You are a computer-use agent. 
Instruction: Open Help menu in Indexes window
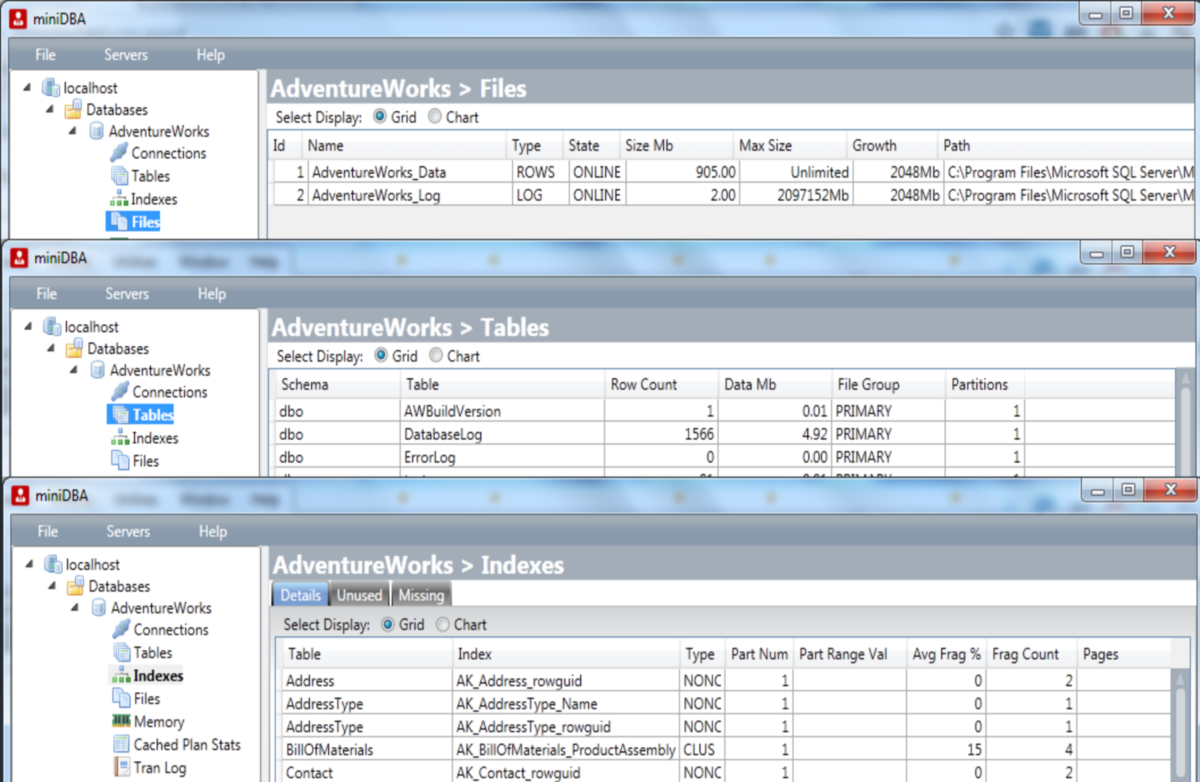(x=212, y=532)
